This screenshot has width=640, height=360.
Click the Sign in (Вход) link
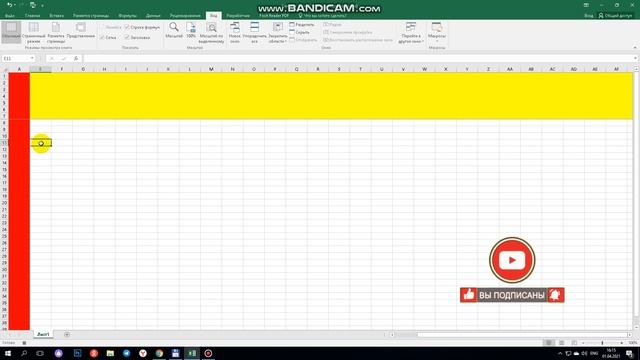tap(589, 16)
